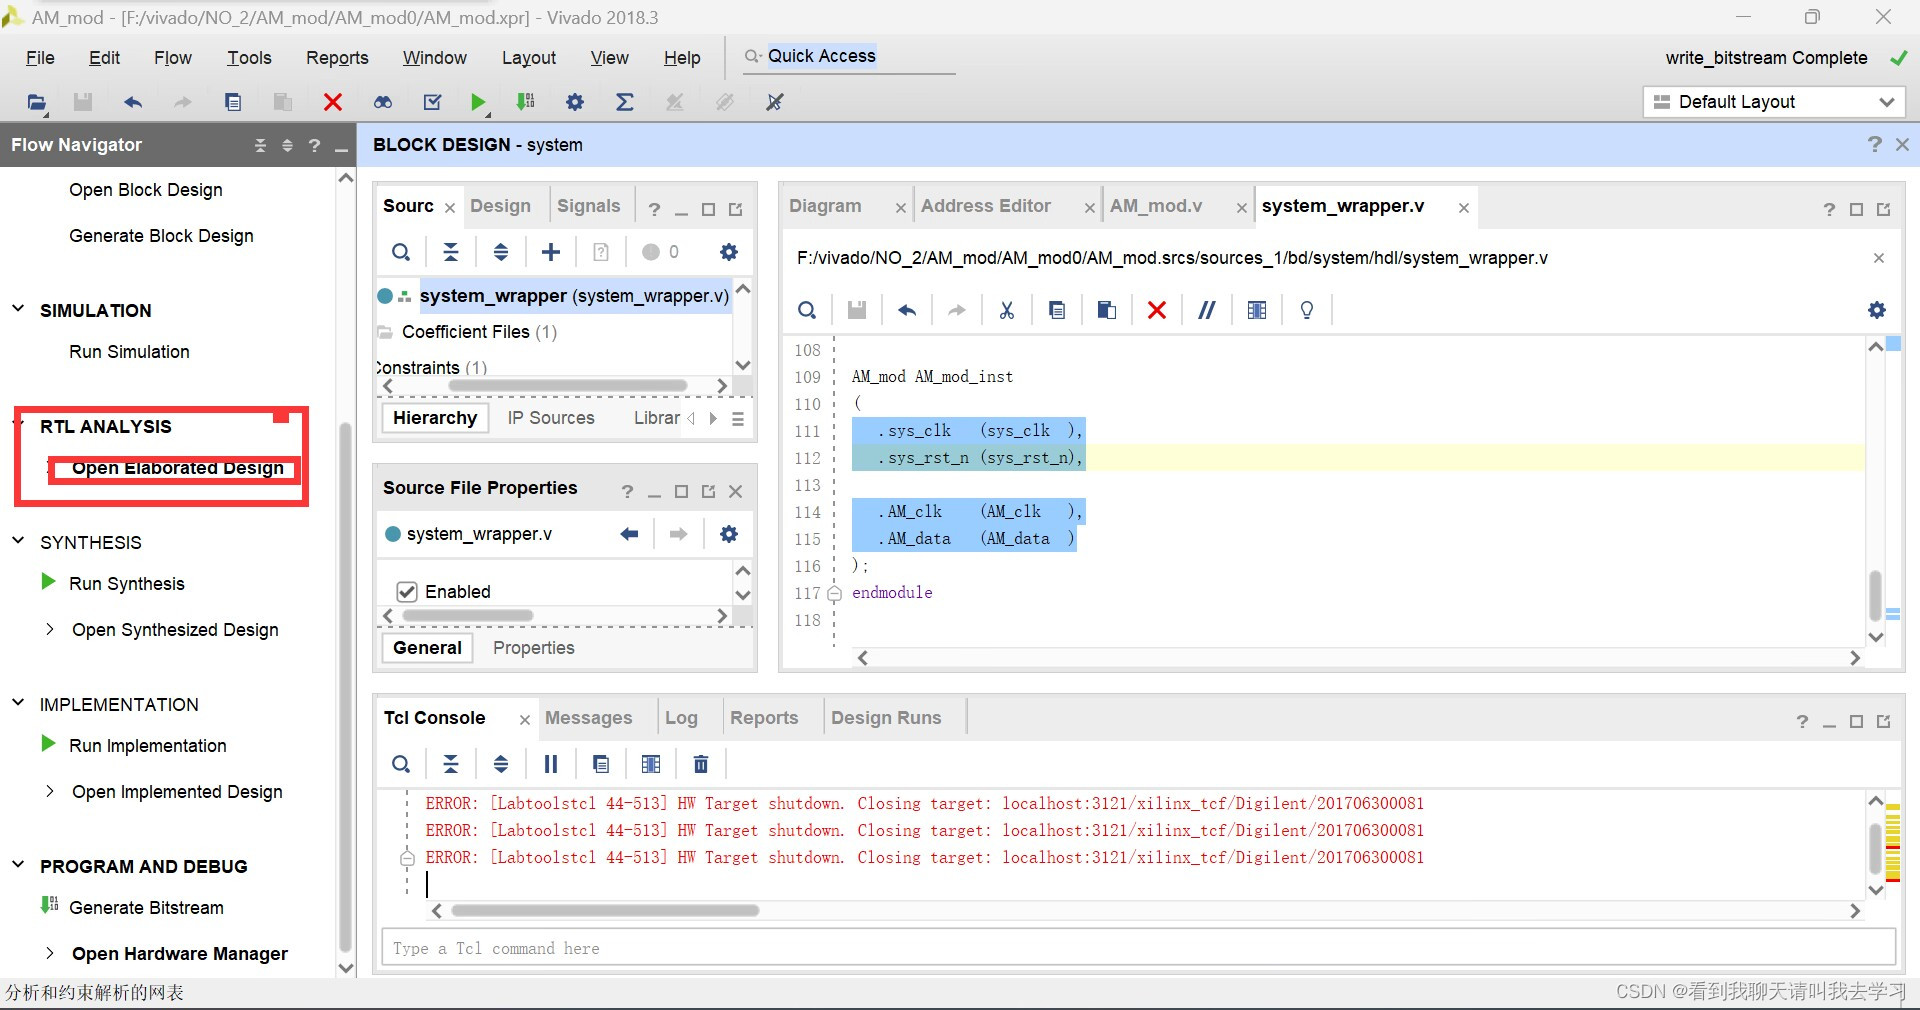Collapse PROGRAM AND DEBUG section
The width and height of the screenshot is (1920, 1010).
tap(18, 865)
